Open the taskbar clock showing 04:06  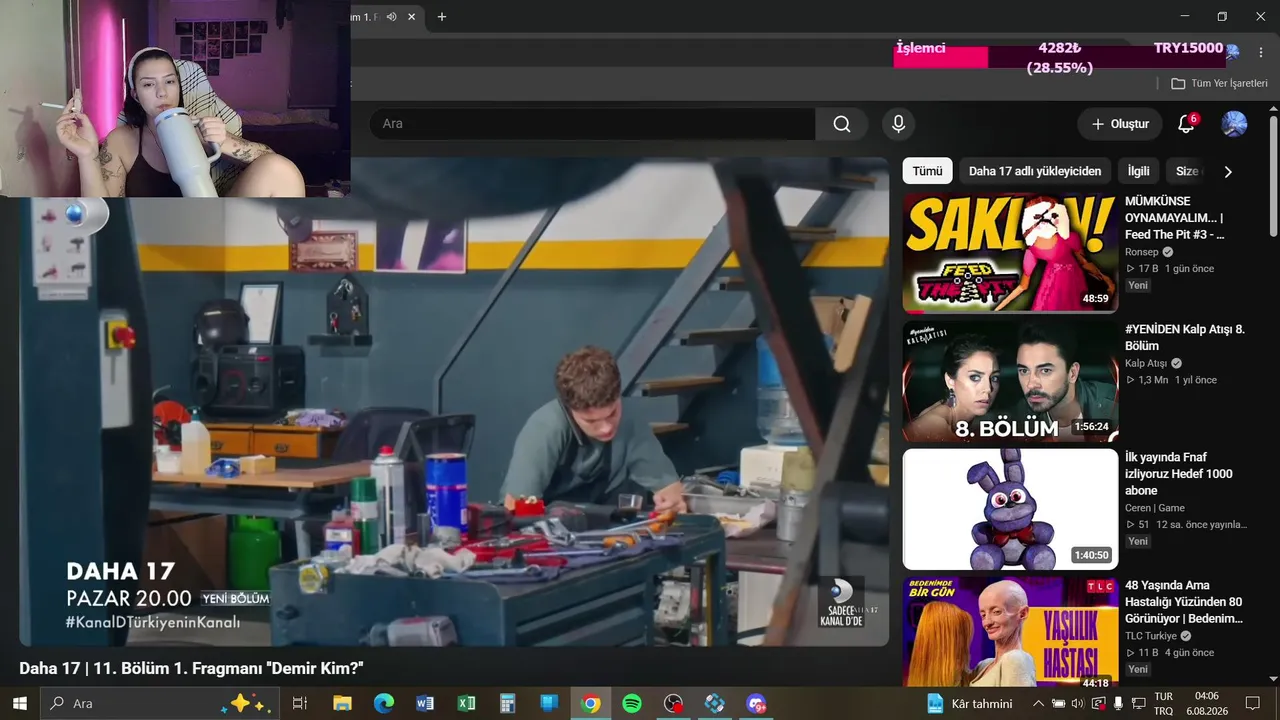tap(1206, 703)
